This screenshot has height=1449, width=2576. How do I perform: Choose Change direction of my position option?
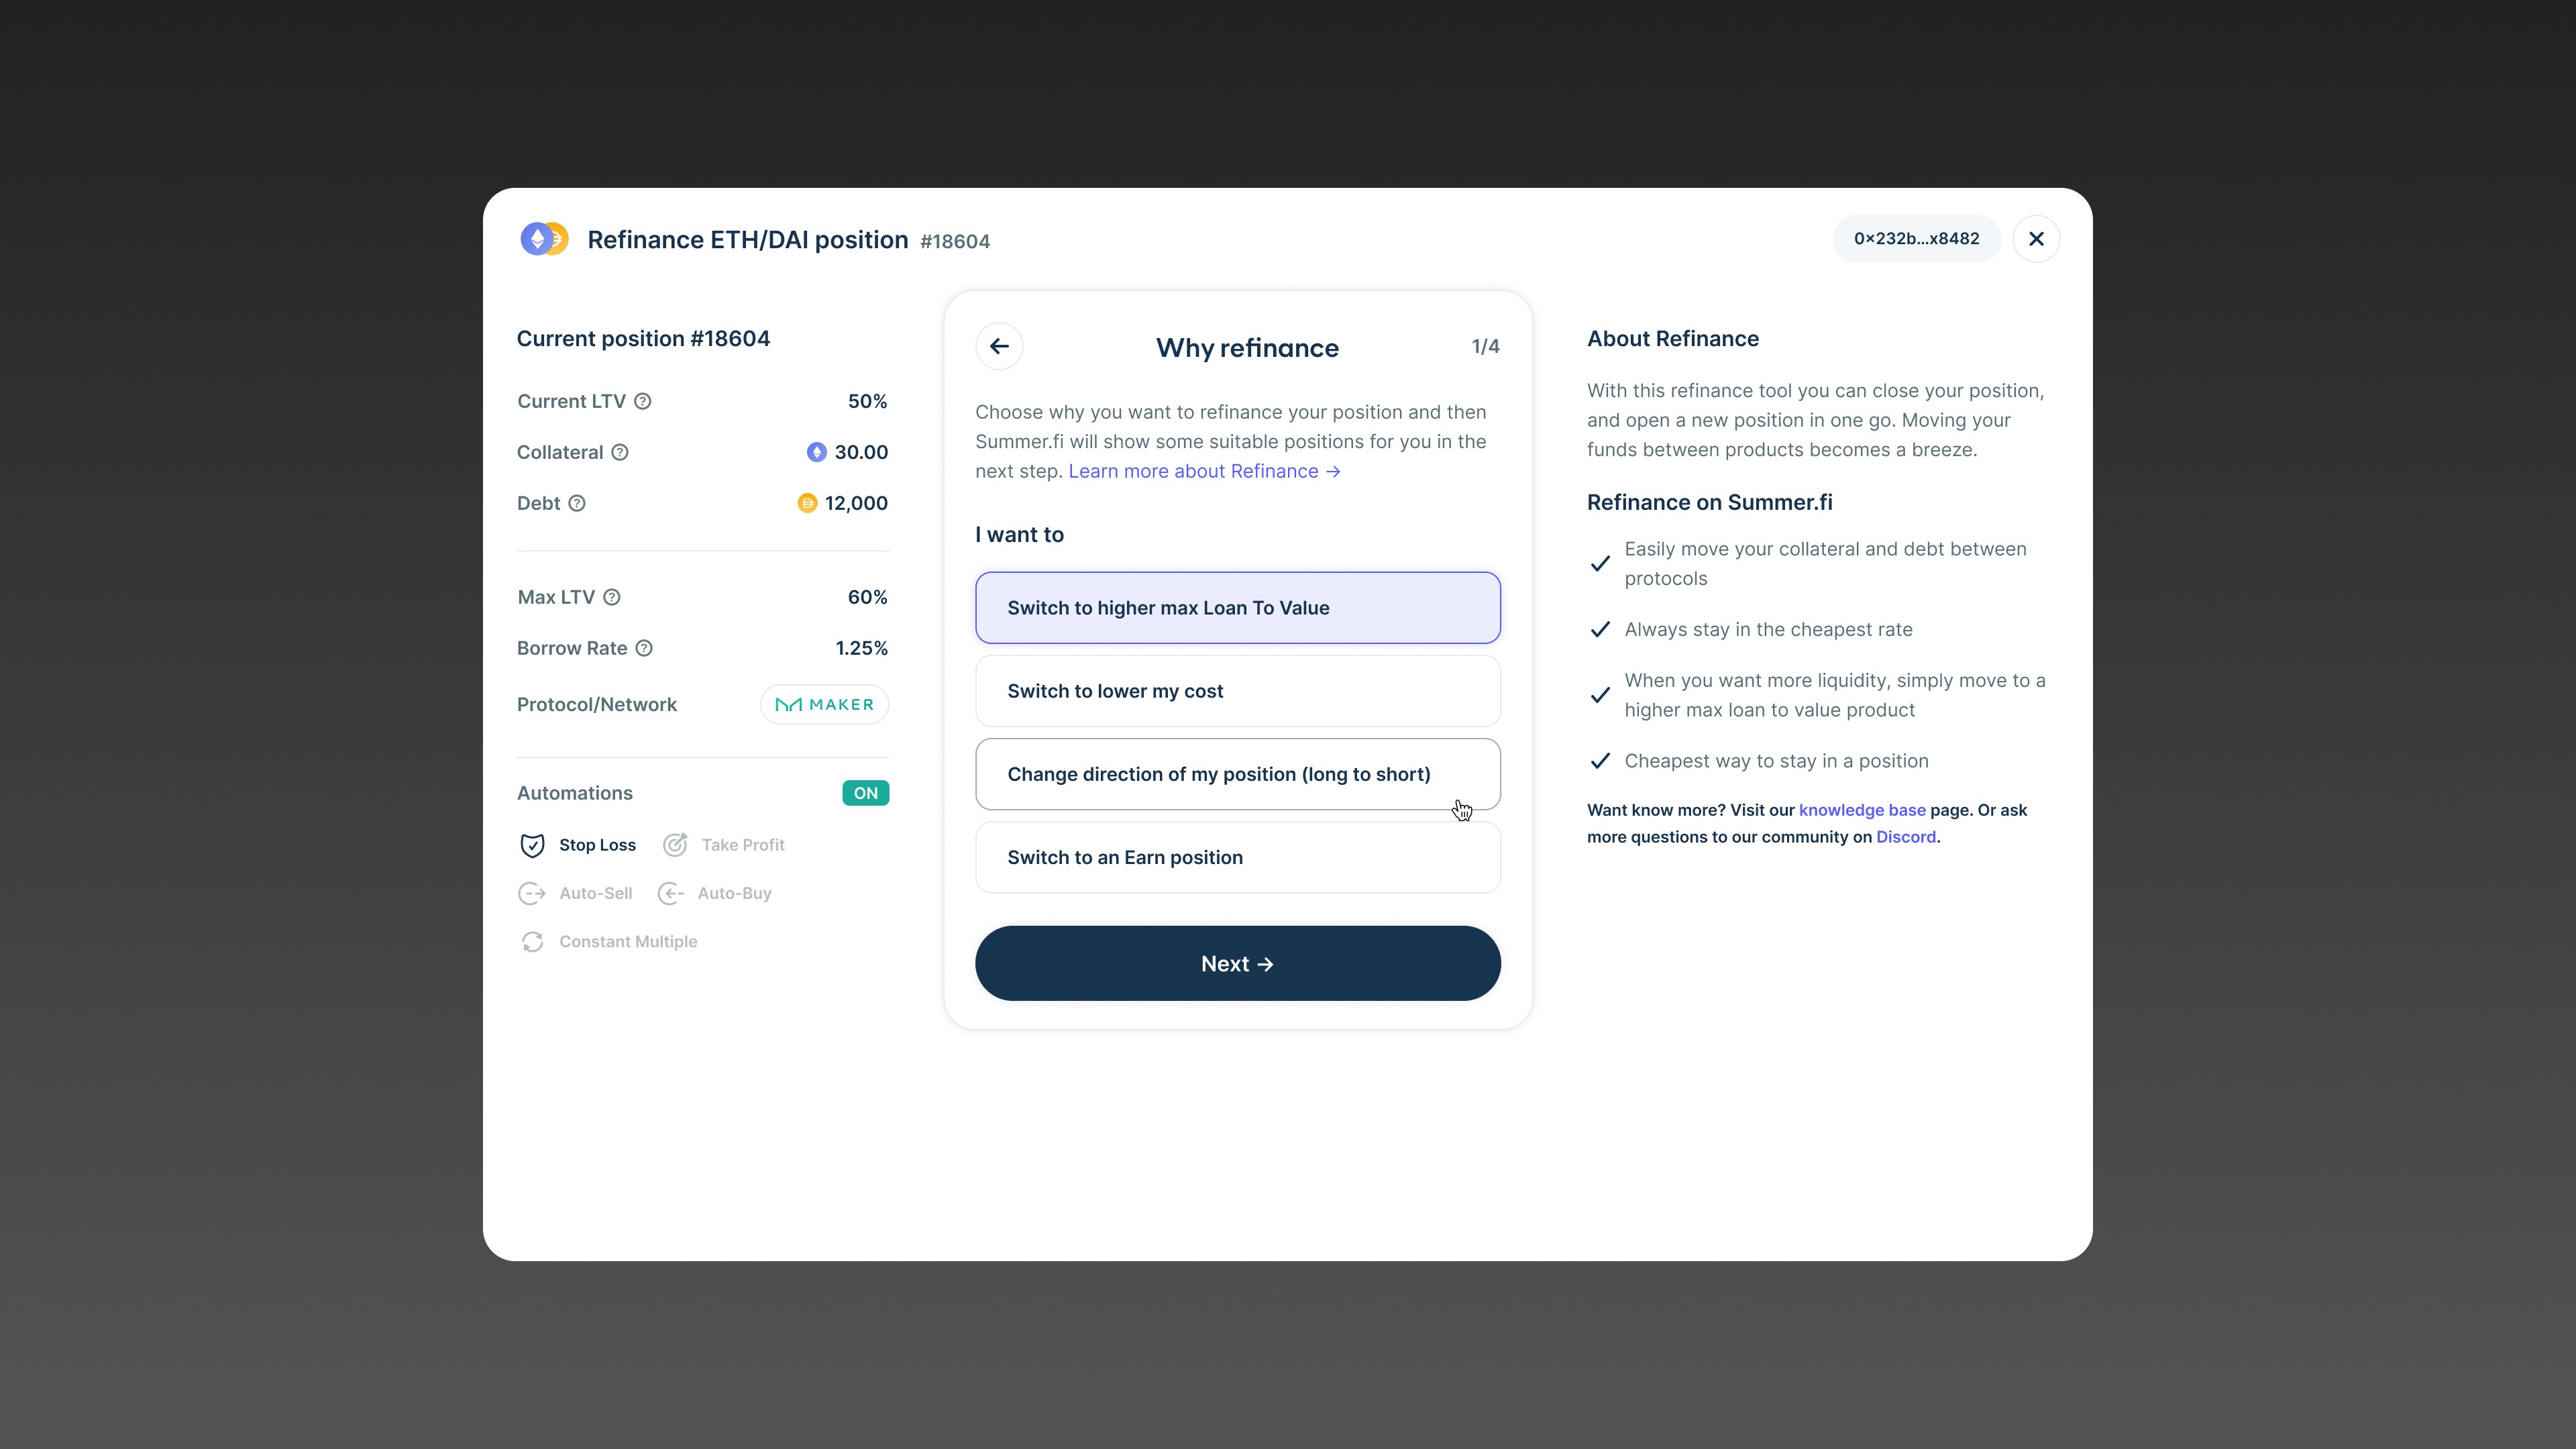(1237, 774)
